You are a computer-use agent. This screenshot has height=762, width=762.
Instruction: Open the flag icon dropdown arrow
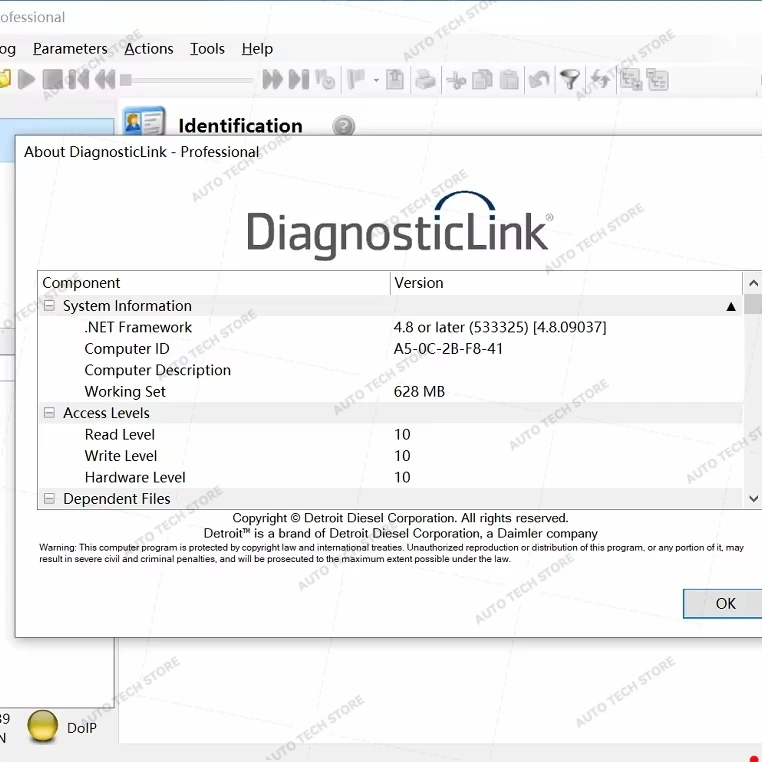coord(376,80)
